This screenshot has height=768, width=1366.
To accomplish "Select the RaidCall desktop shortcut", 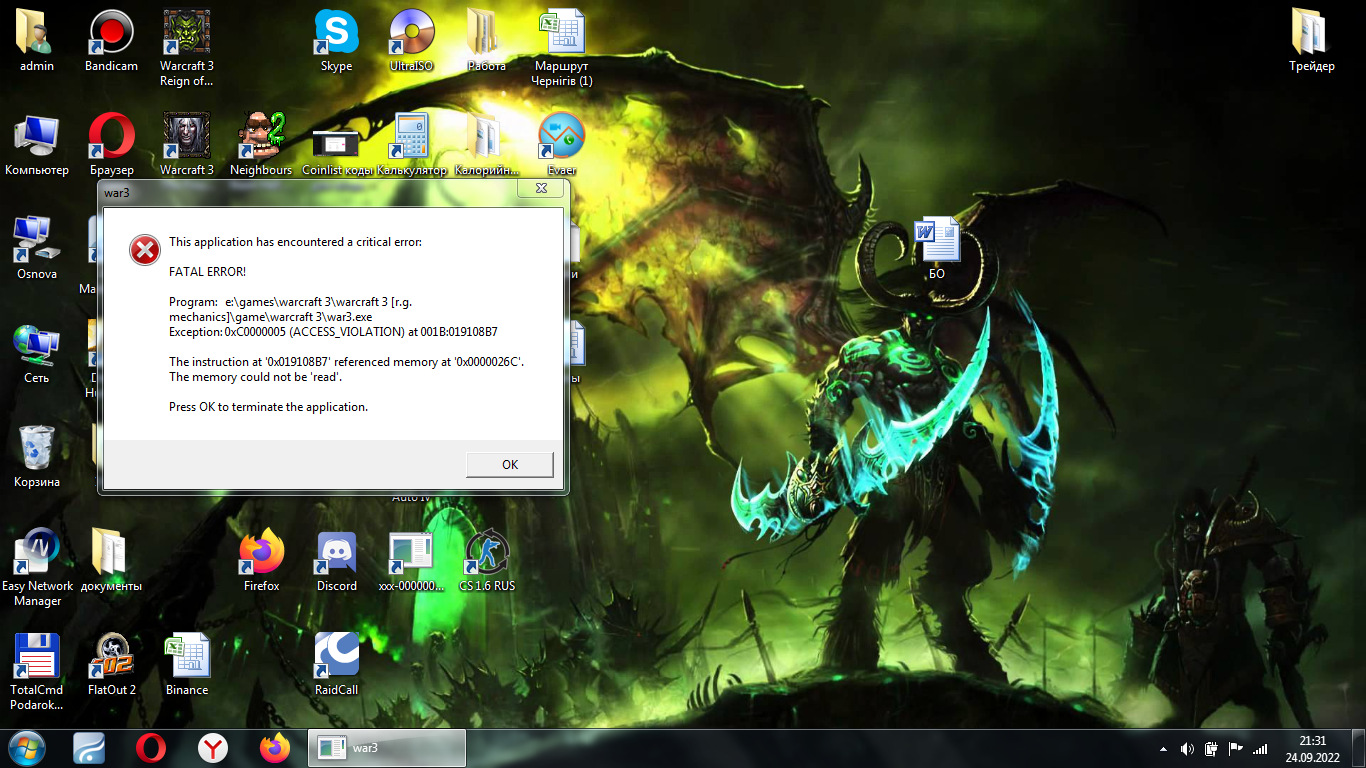I will (337, 665).
